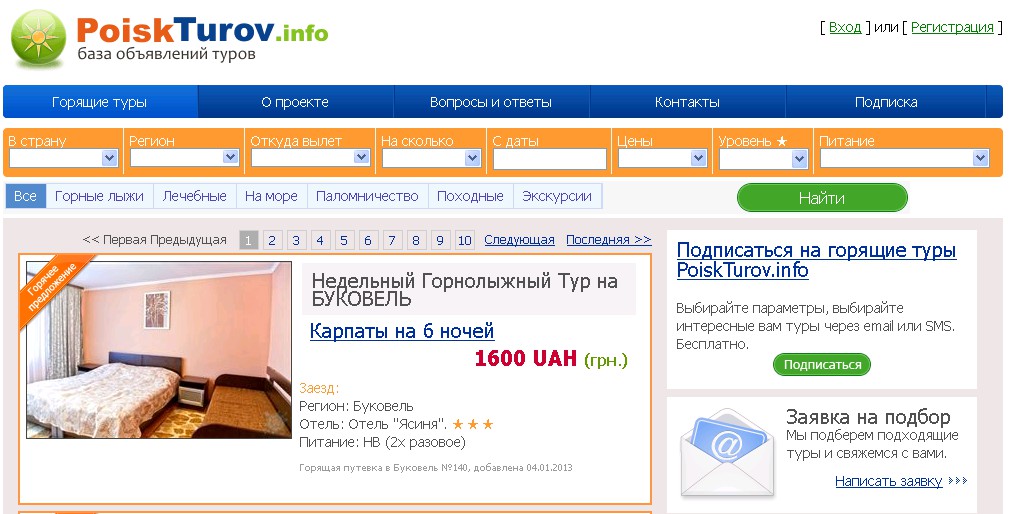Click the Заявка на подбор heading
This screenshot has width=1009, height=514.
(x=868, y=417)
